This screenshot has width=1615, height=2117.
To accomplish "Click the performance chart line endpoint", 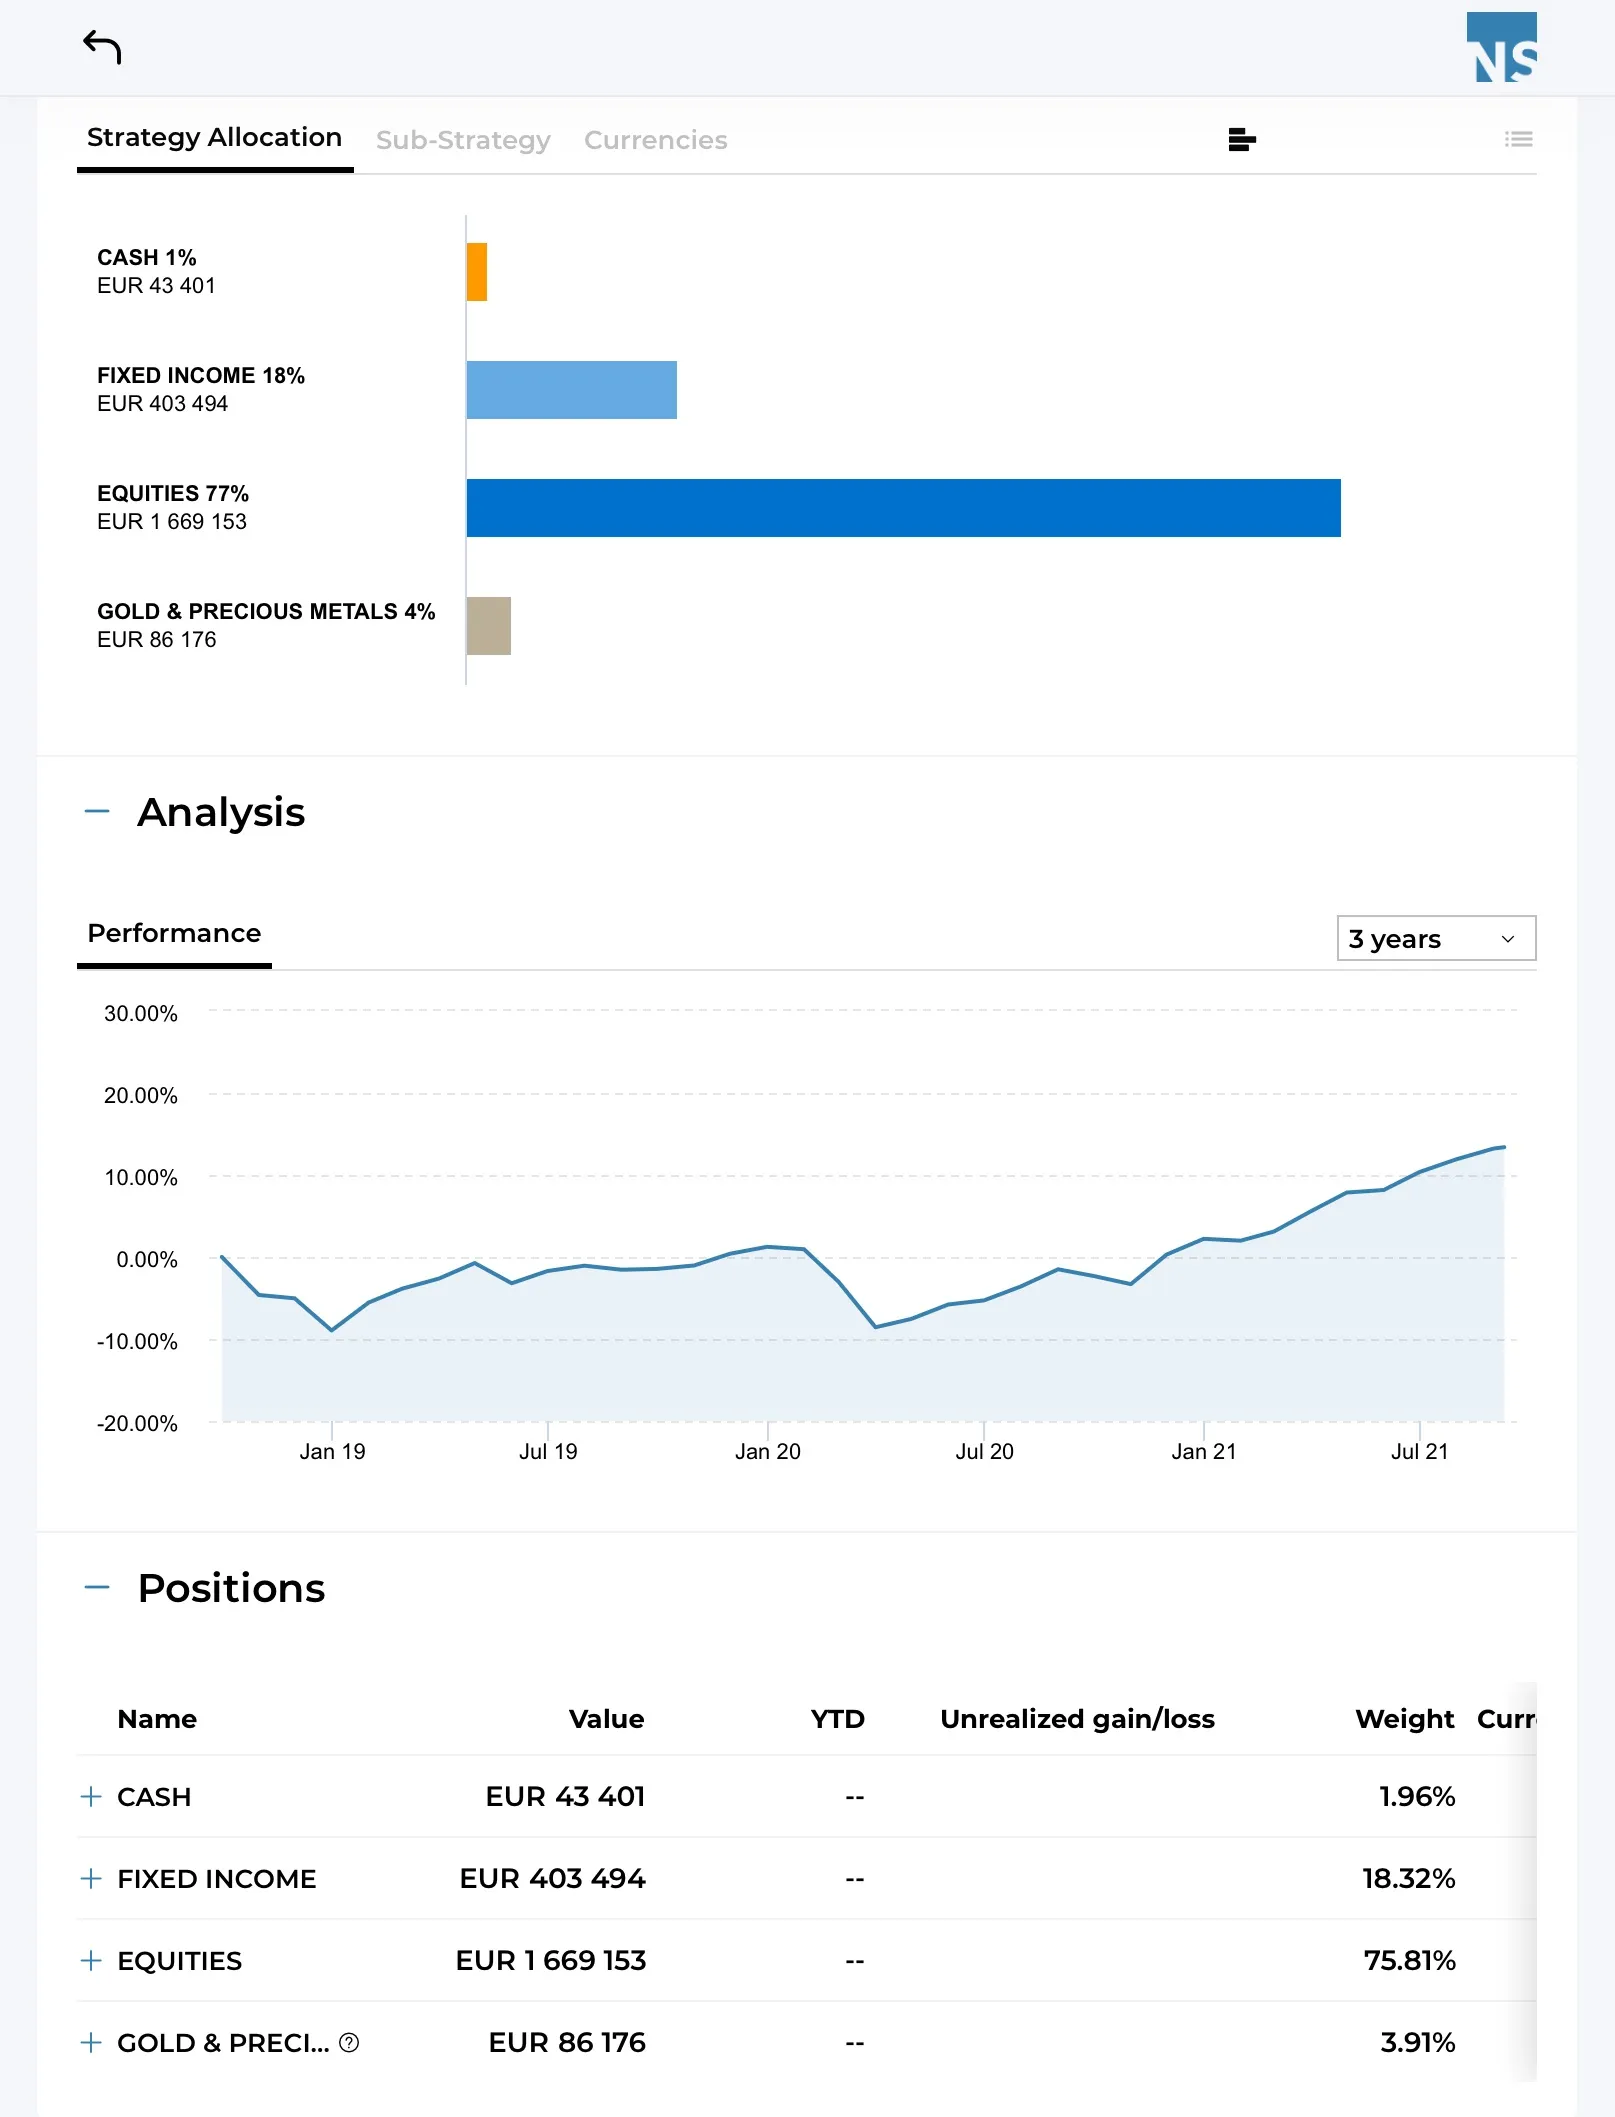I will [x=1503, y=1147].
